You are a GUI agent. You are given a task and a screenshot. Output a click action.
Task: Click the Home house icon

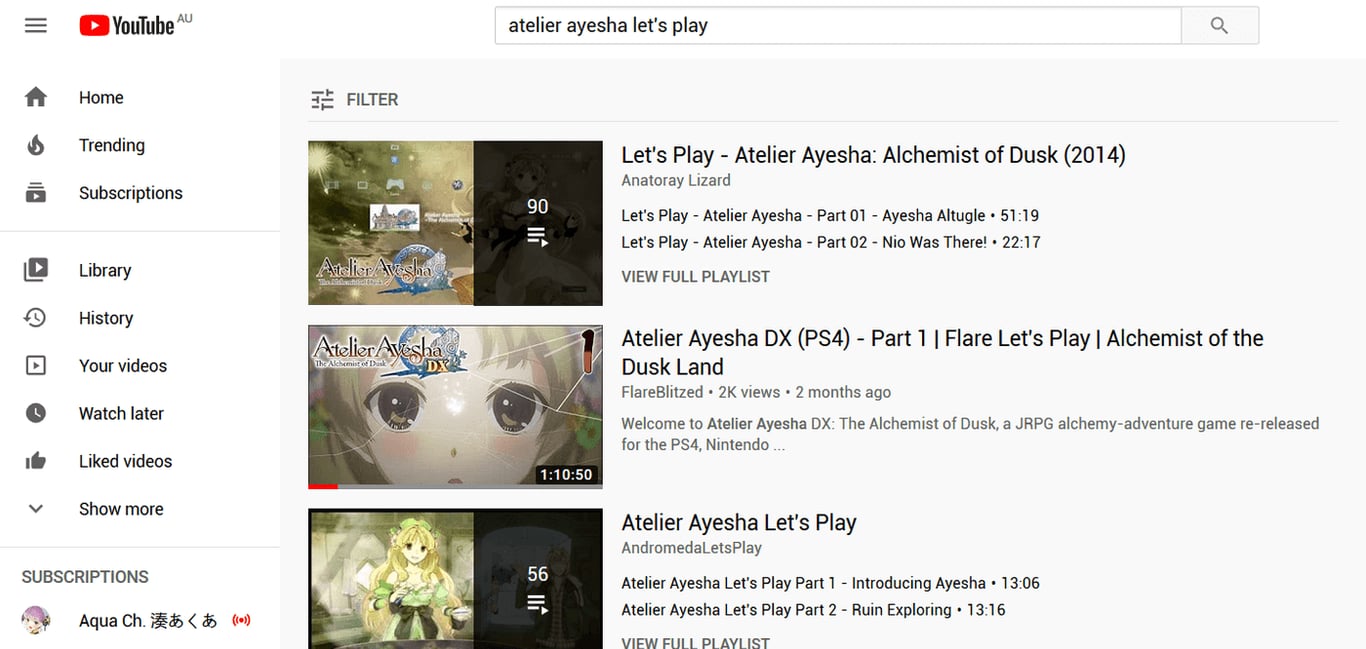(x=36, y=97)
